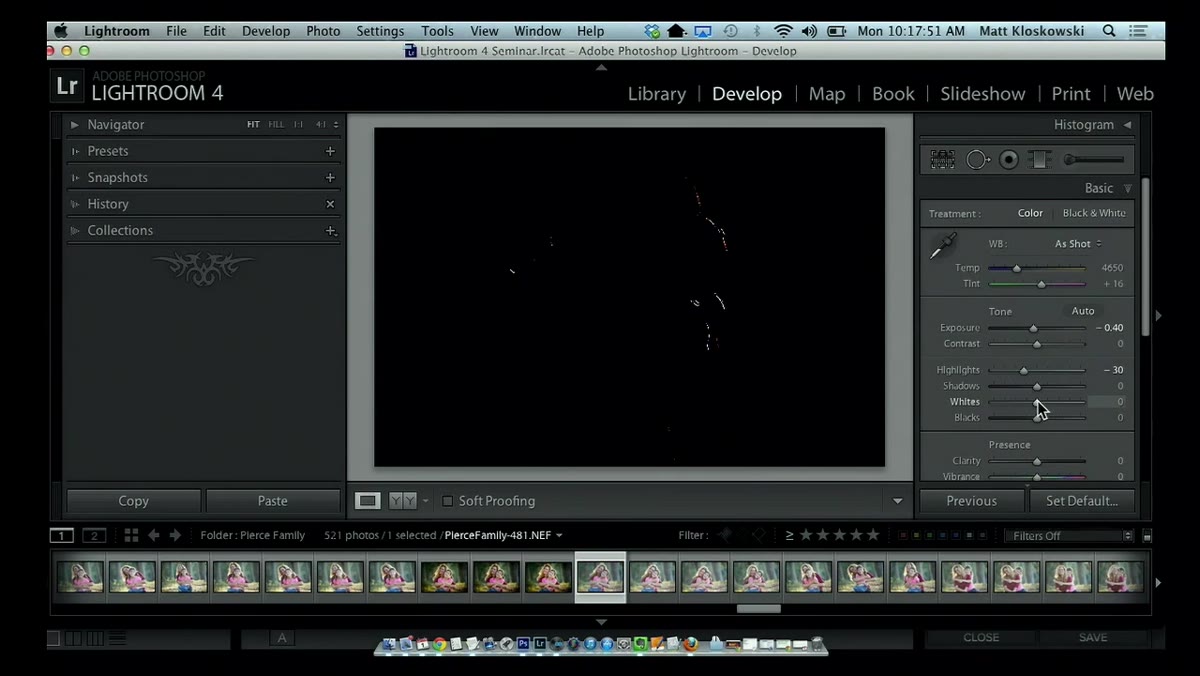
Task: Open grid view icon in filmstrip bar
Action: click(131, 535)
